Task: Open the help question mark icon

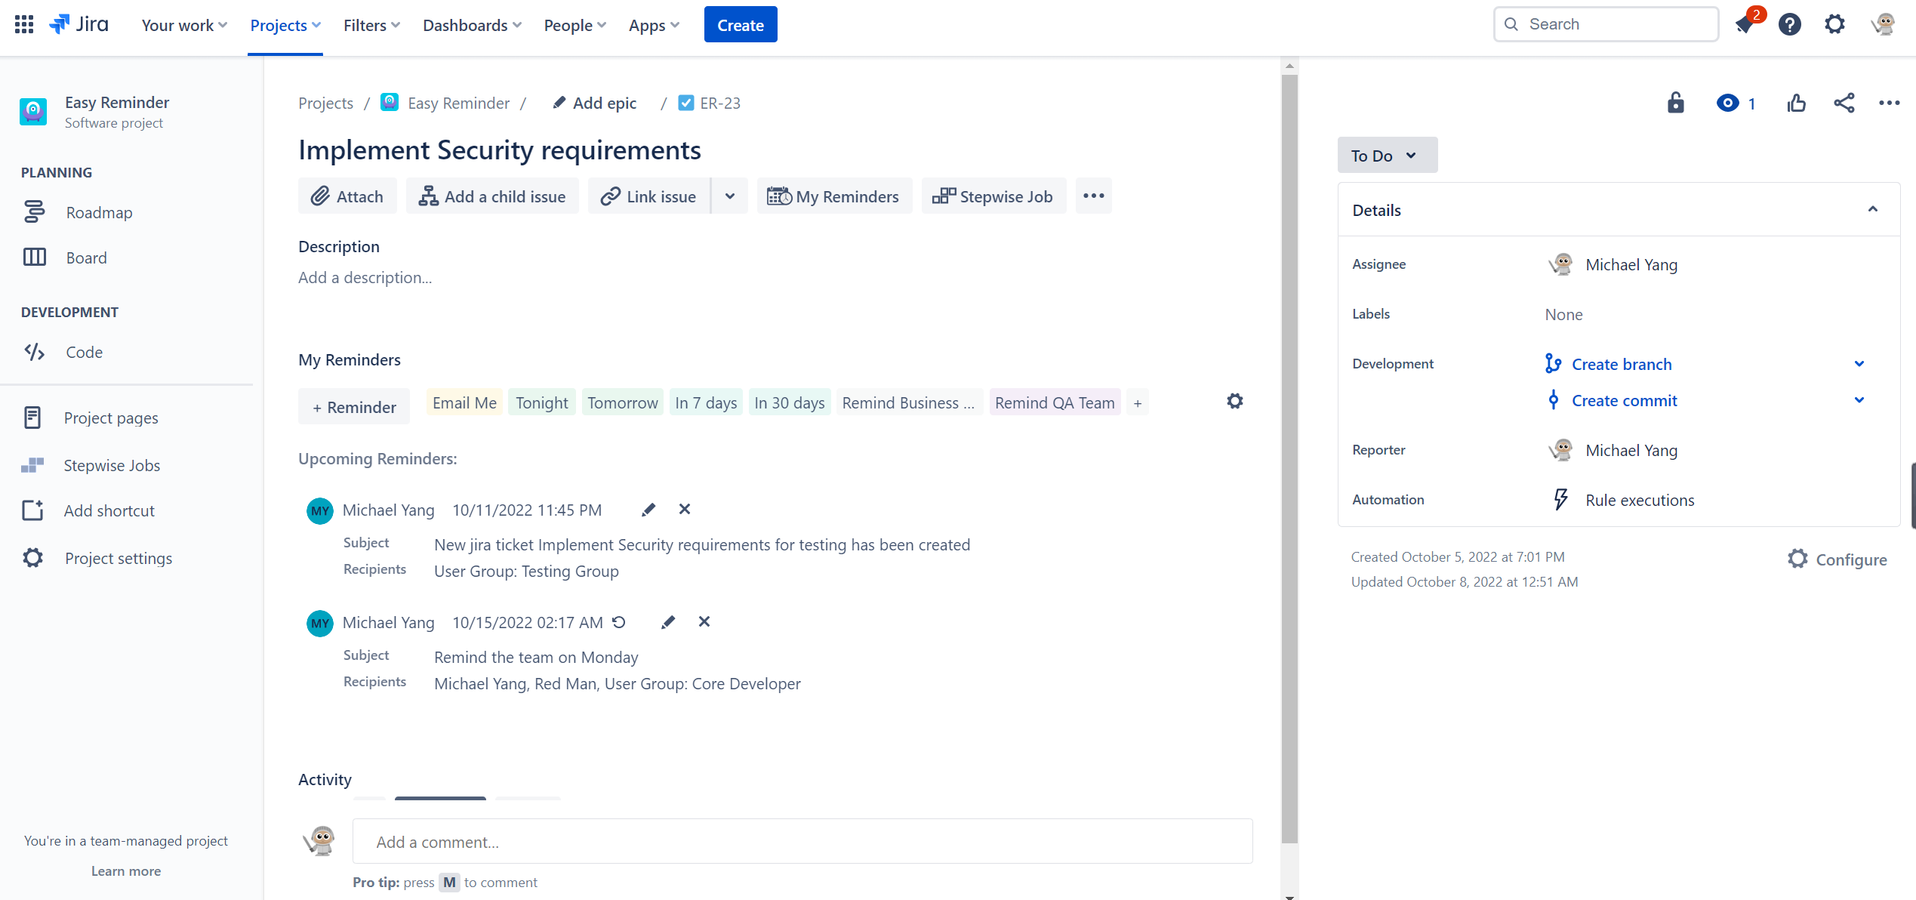Action: pos(1790,24)
